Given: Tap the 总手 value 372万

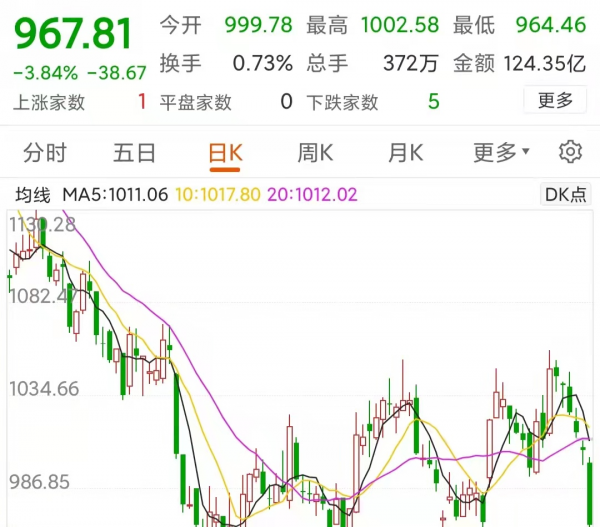Looking at the screenshot, I should click(x=411, y=63).
